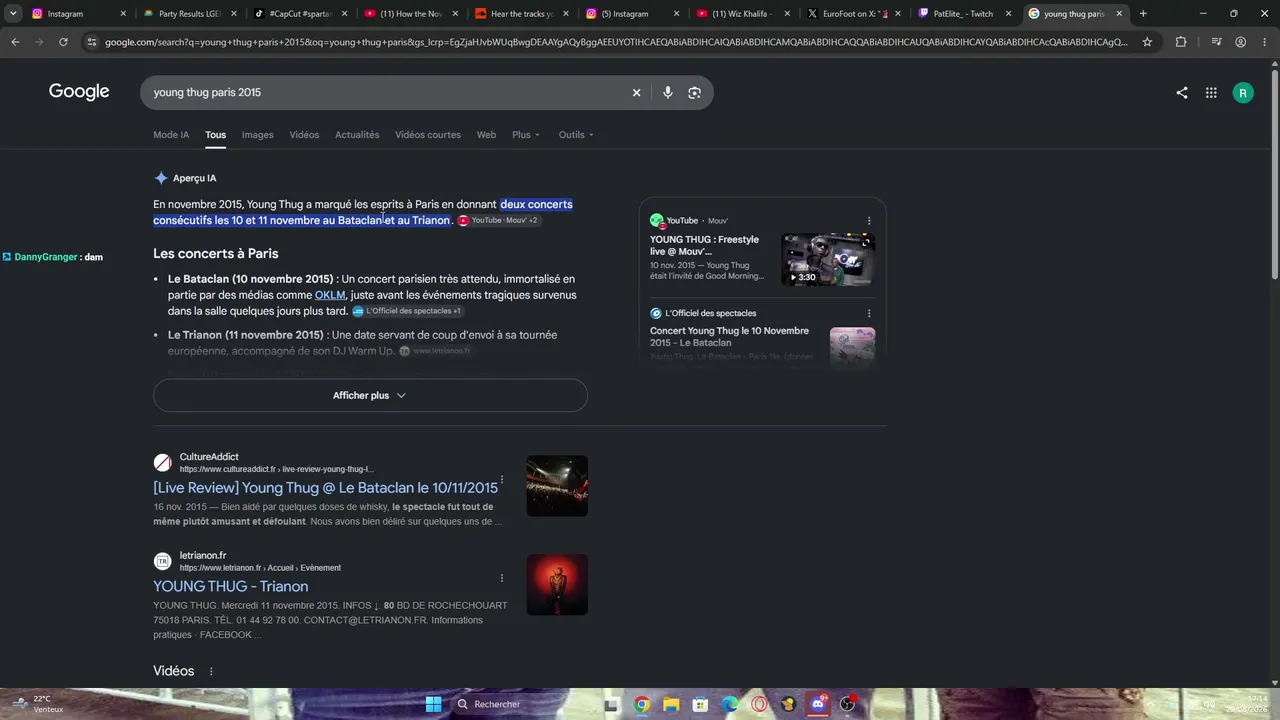This screenshot has height=720, width=1280.
Task: Open Chrome from the taskbar
Action: coord(642,704)
